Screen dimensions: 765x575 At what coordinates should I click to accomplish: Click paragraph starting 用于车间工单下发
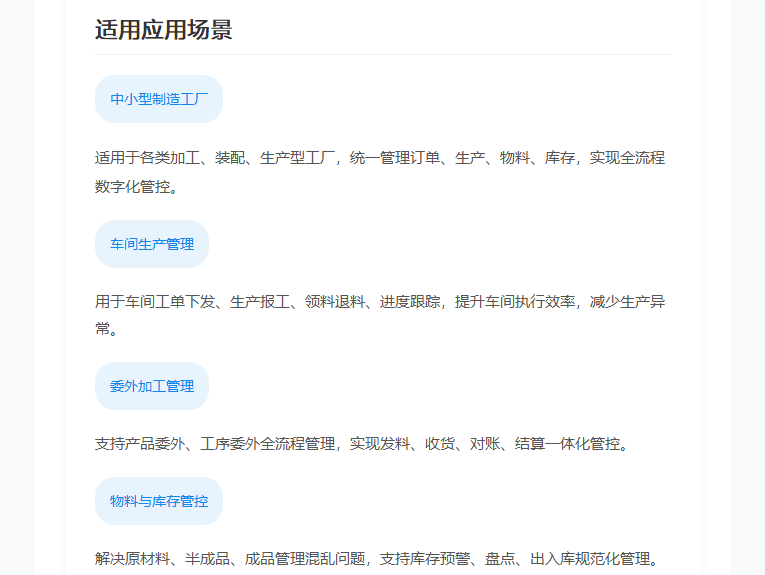(380, 315)
